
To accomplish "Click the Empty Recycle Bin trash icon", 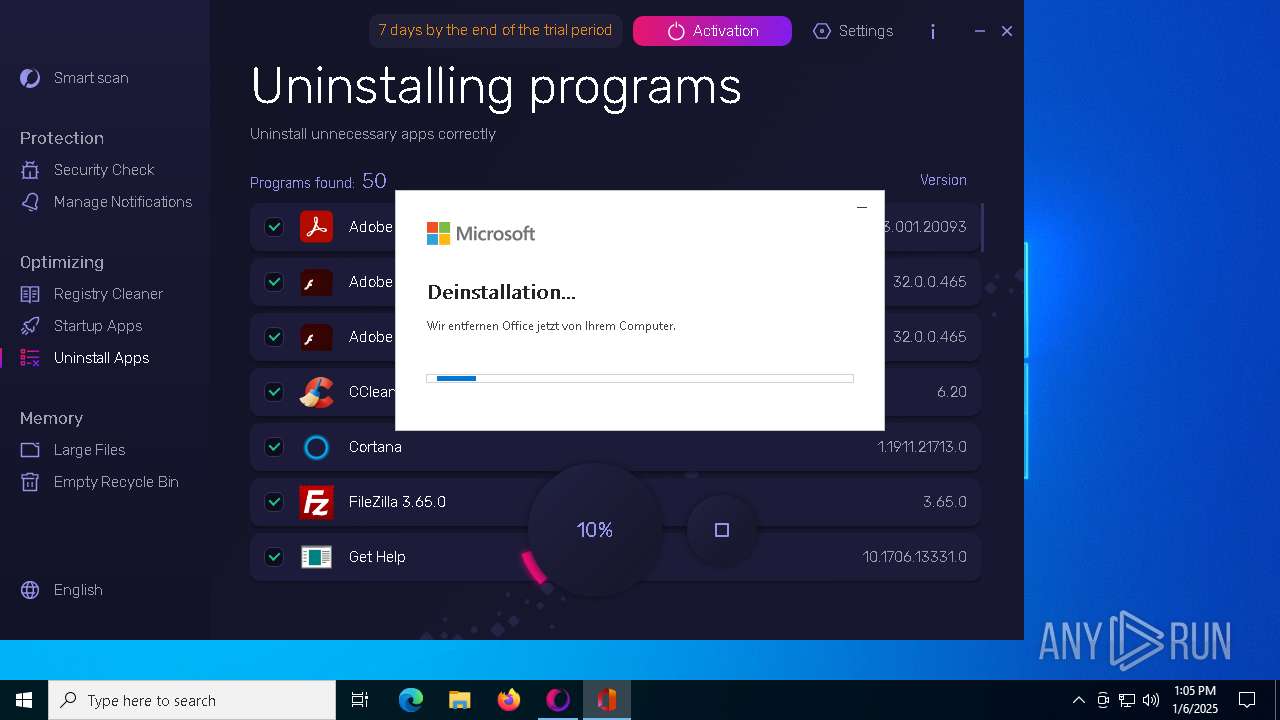I will [30, 482].
